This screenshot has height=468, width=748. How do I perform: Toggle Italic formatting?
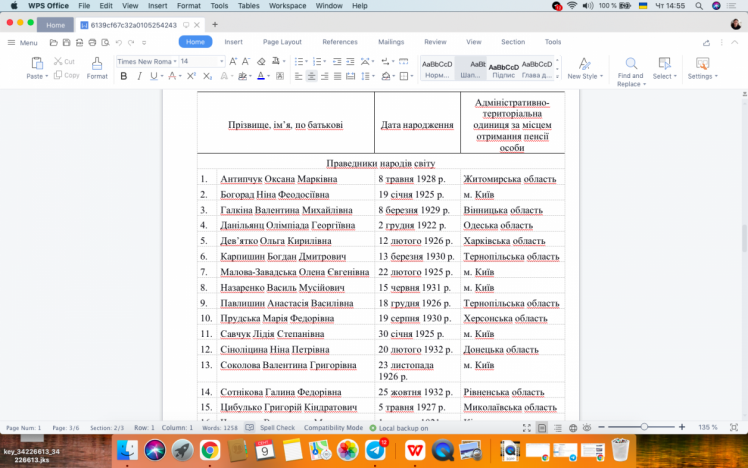(x=139, y=76)
